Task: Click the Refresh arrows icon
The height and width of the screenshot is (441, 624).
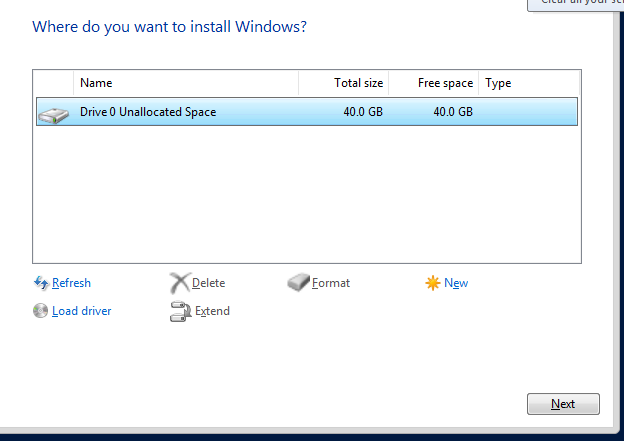Action: 41,283
